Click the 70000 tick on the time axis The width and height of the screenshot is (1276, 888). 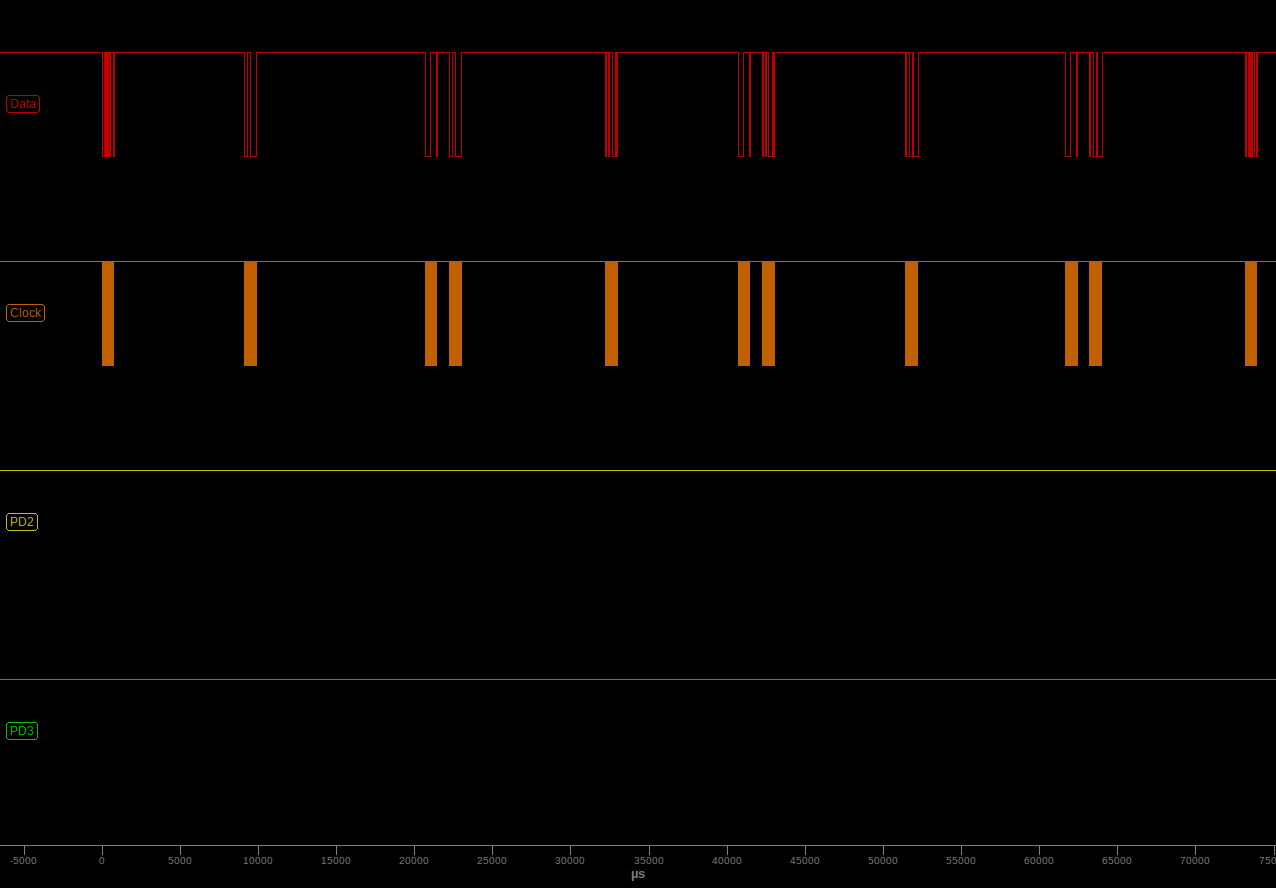[x=1195, y=860]
